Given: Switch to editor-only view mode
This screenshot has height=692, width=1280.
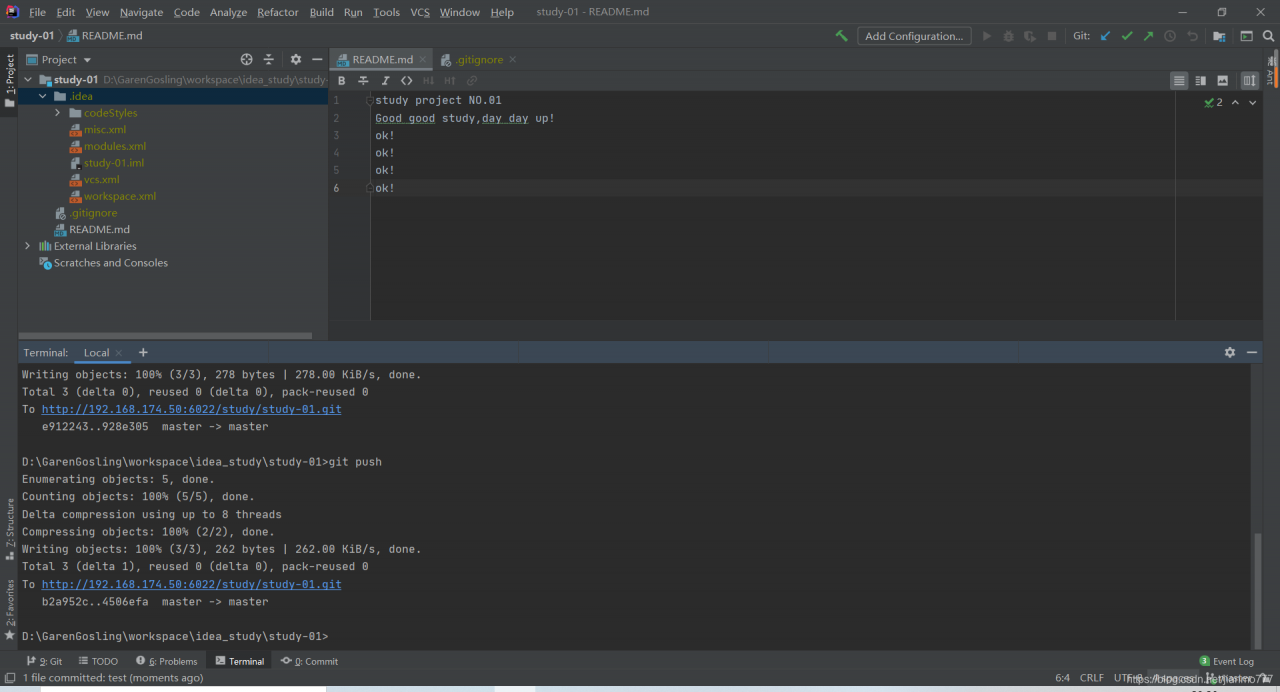Looking at the screenshot, I should (1179, 81).
